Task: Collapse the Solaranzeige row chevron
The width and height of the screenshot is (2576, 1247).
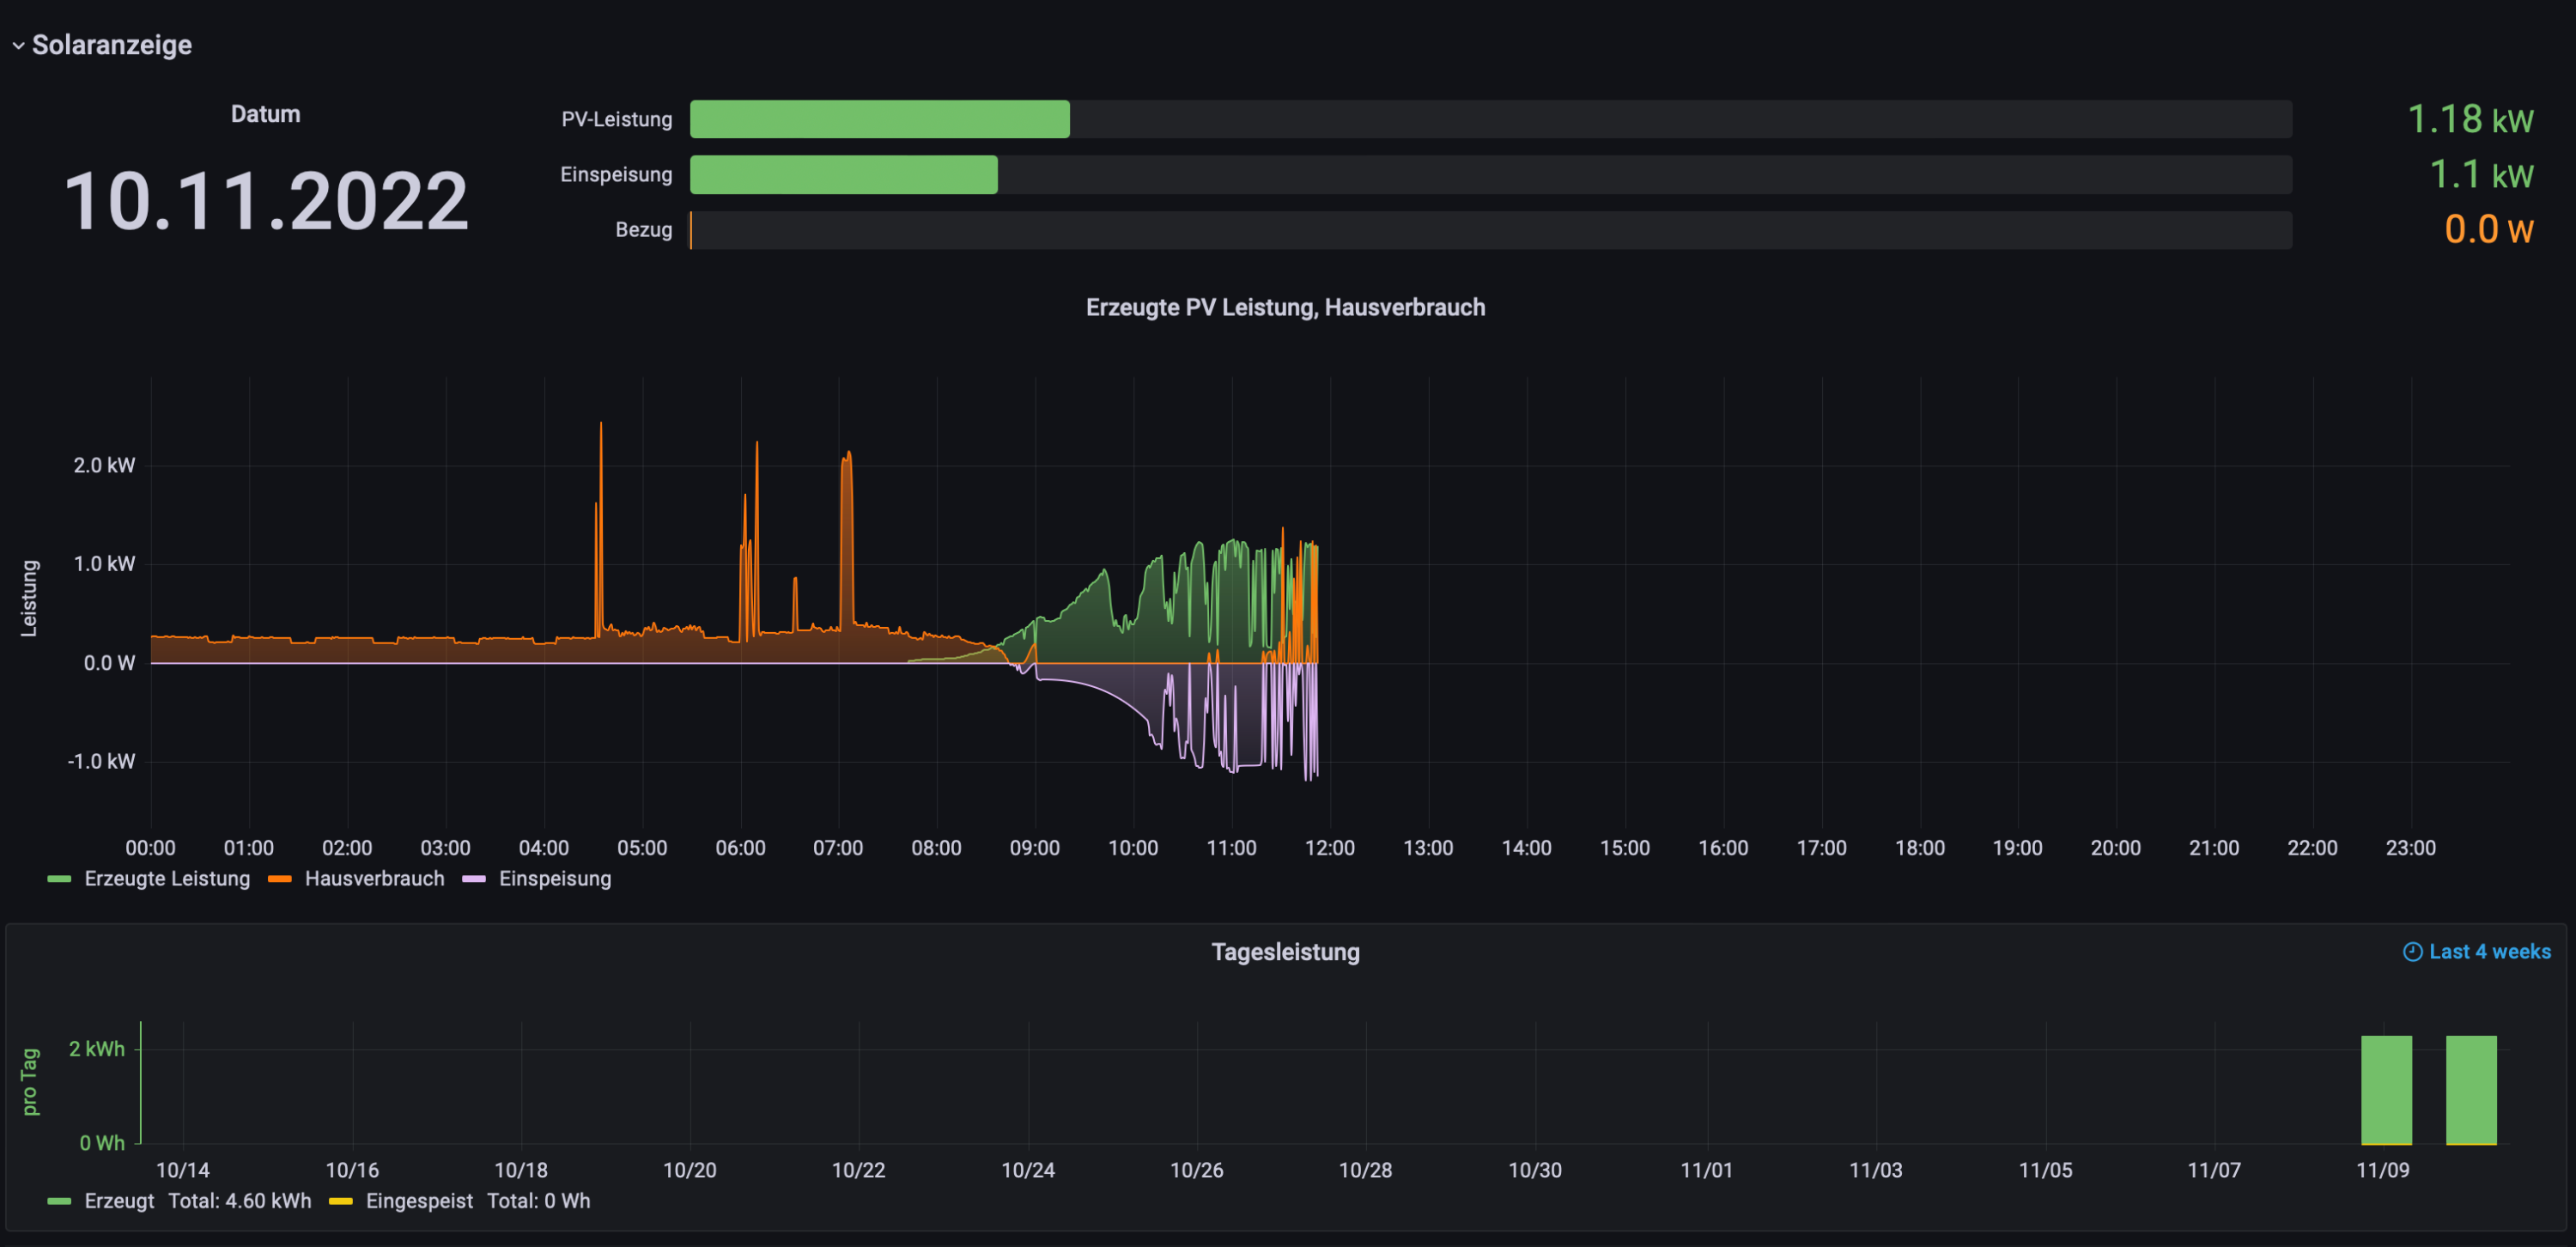Action: (x=18, y=46)
